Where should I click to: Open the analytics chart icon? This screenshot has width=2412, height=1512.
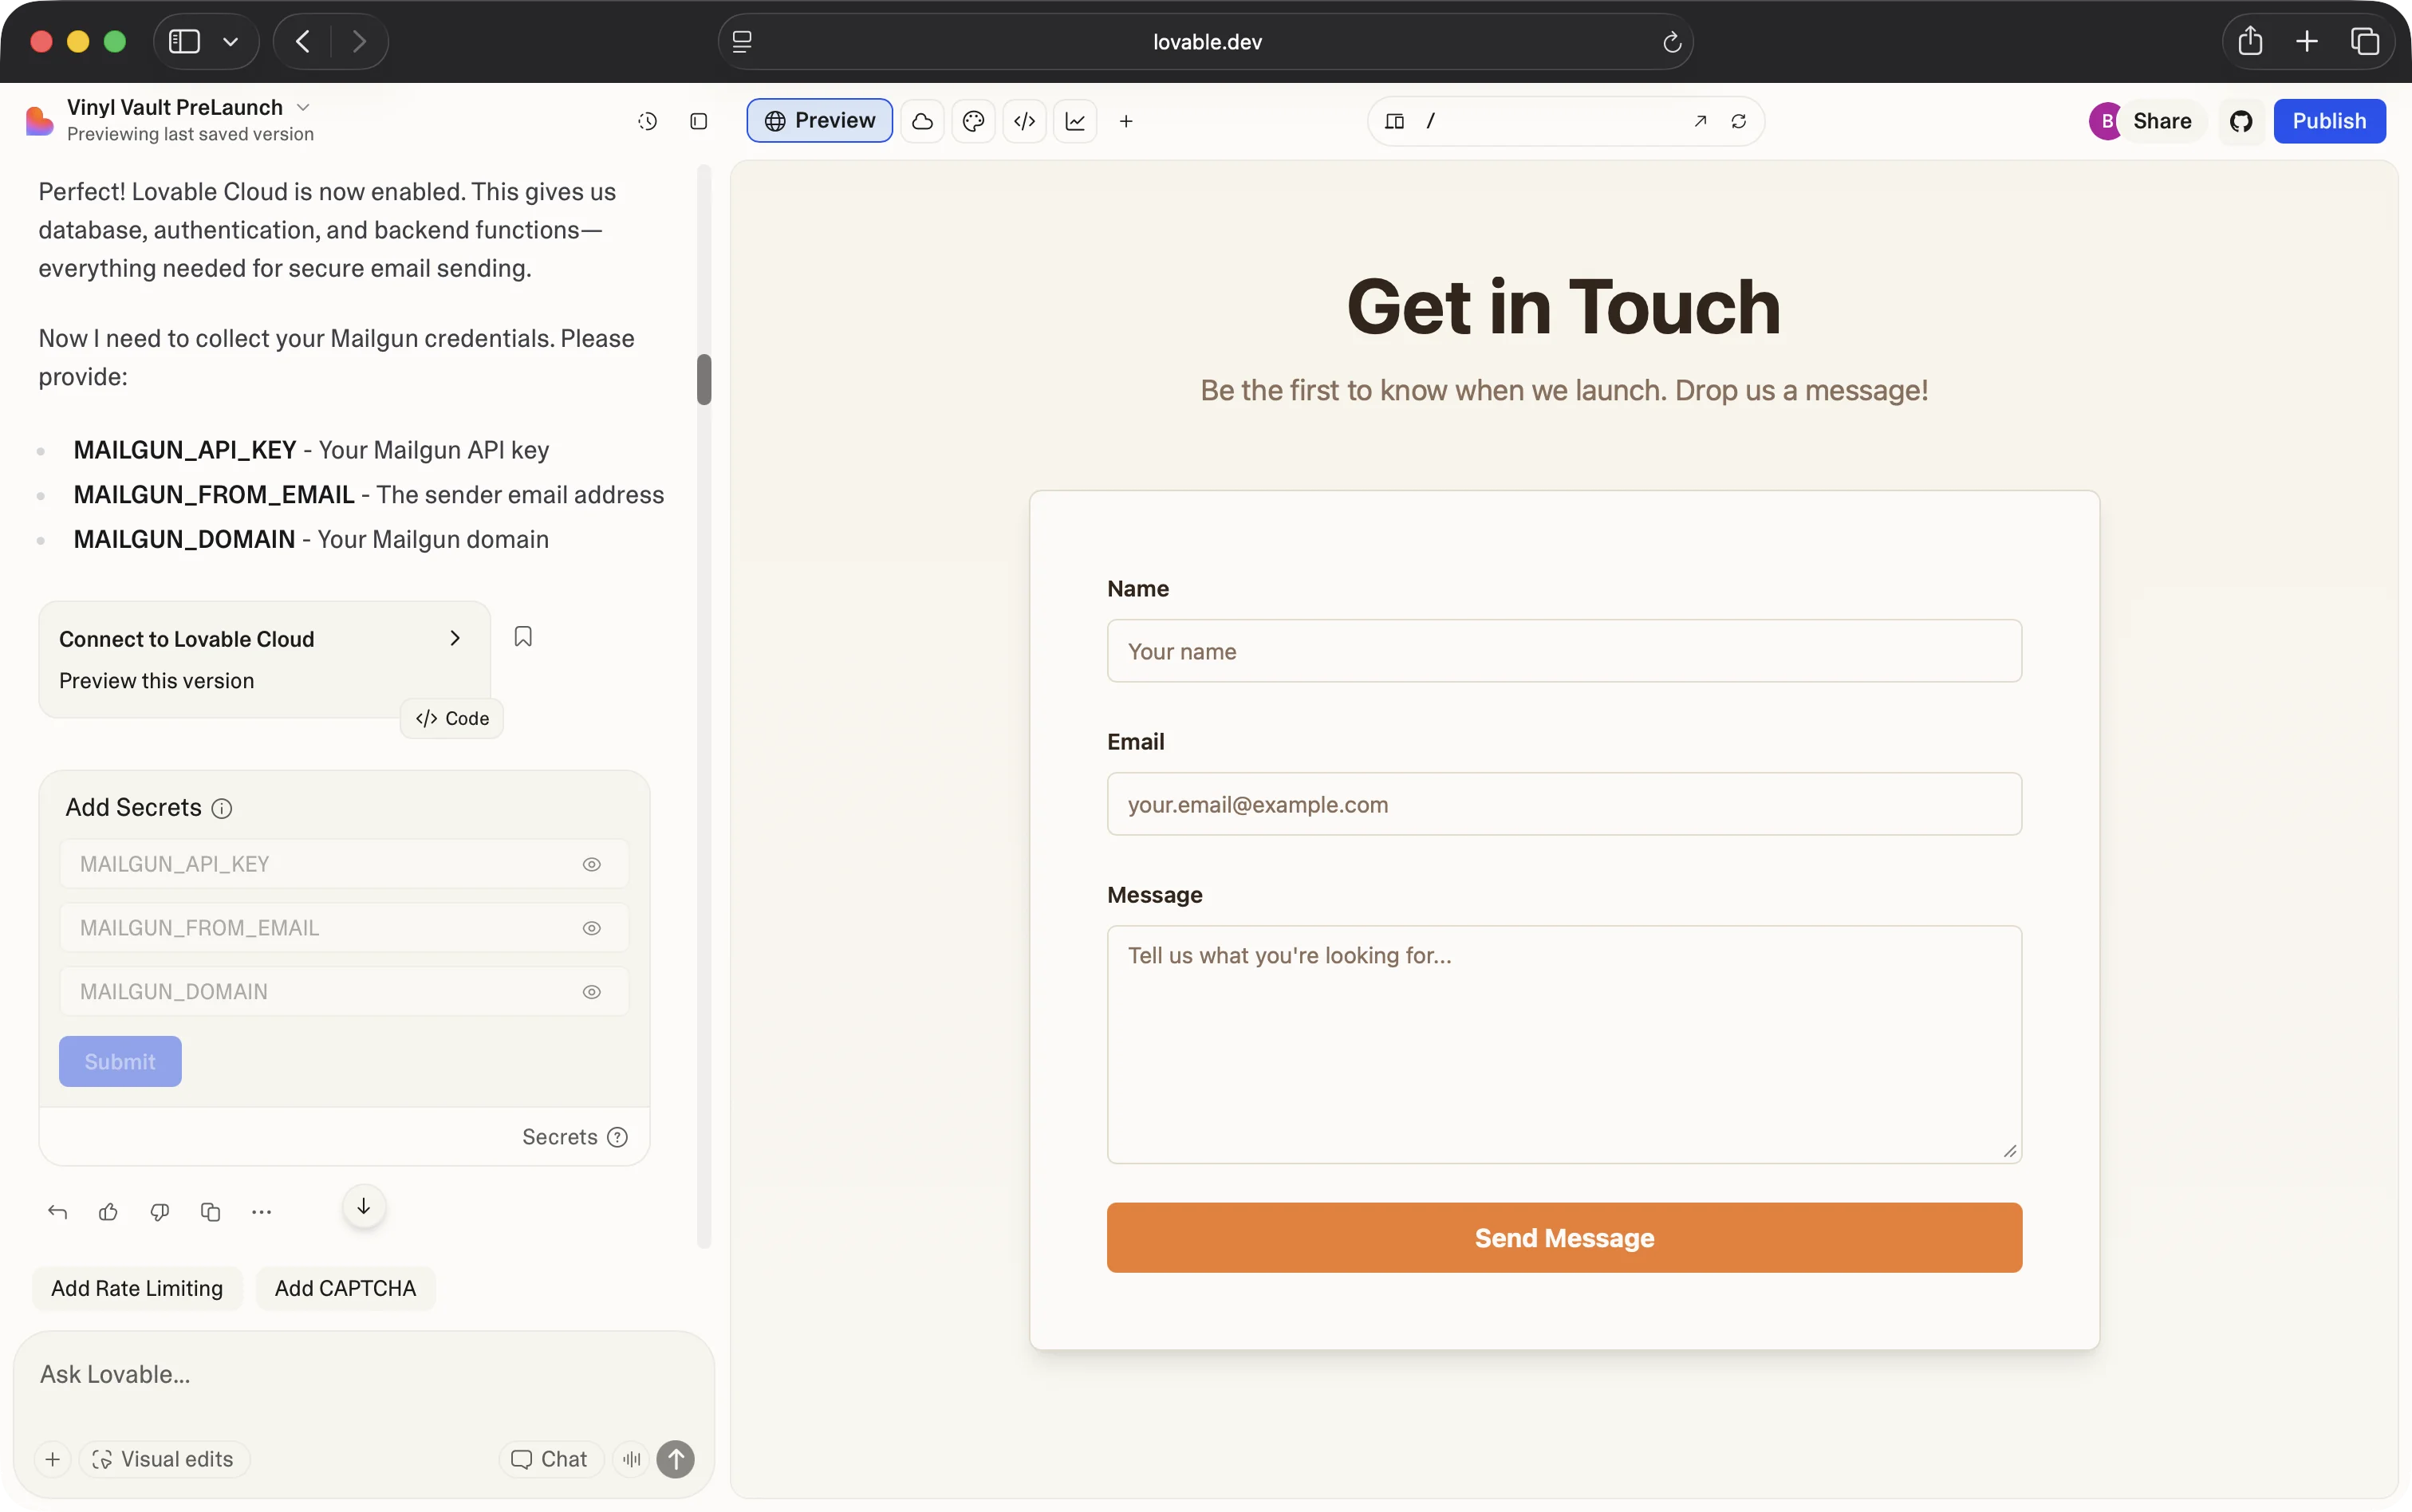pyautogui.click(x=1075, y=121)
